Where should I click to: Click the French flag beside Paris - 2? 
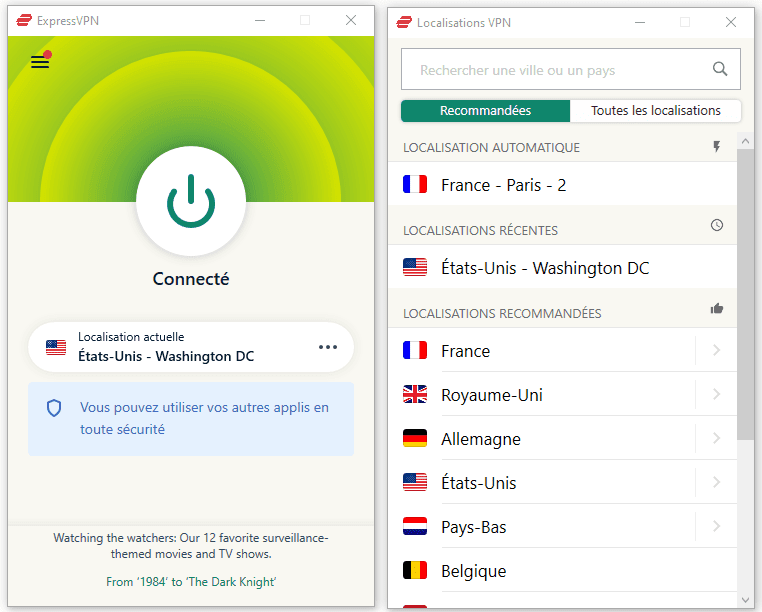point(415,184)
